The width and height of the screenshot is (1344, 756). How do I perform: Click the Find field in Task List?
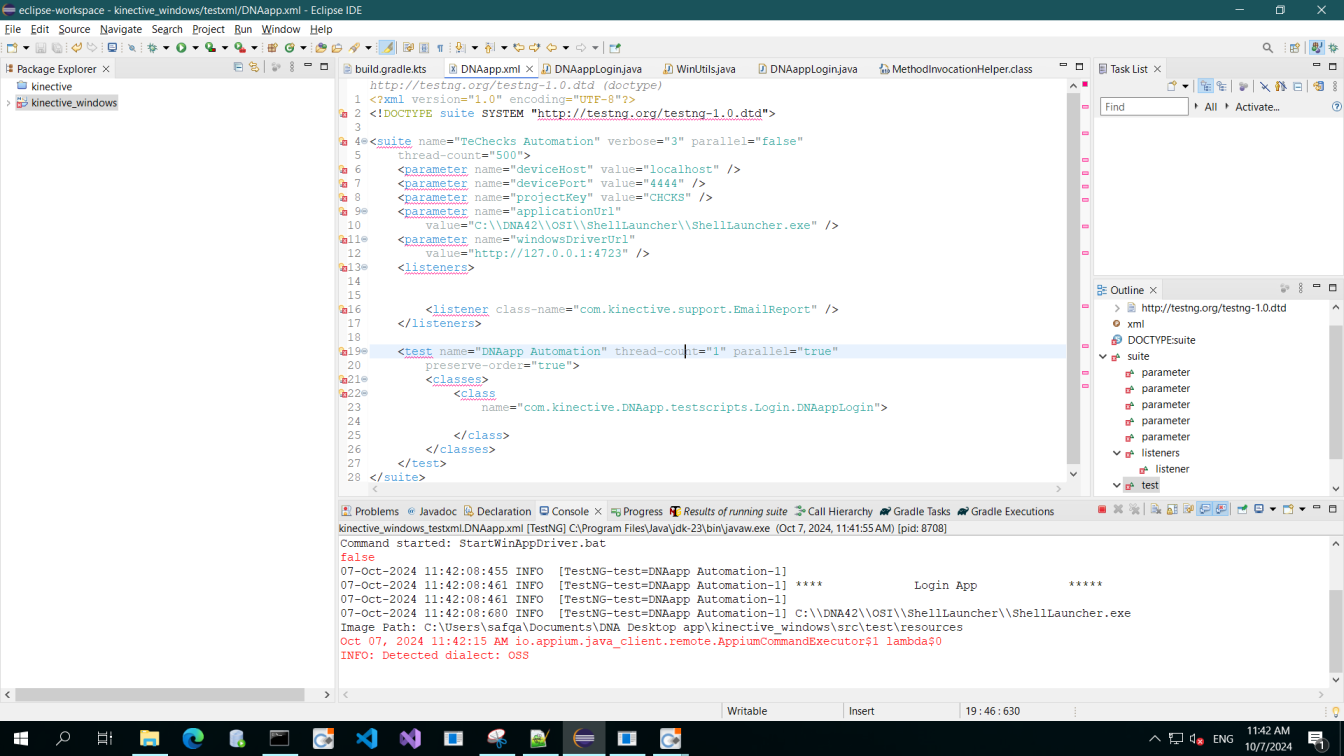tap(1143, 107)
